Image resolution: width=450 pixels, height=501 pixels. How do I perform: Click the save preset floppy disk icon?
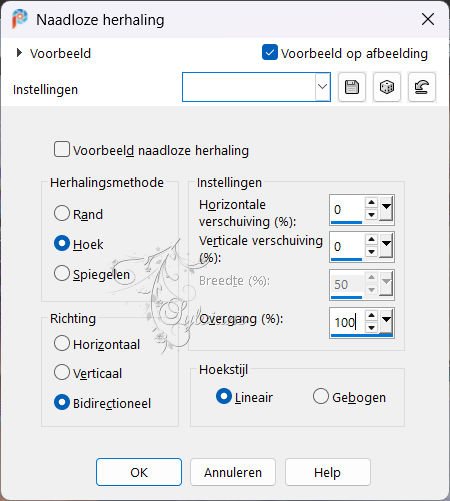pyautogui.click(x=352, y=87)
